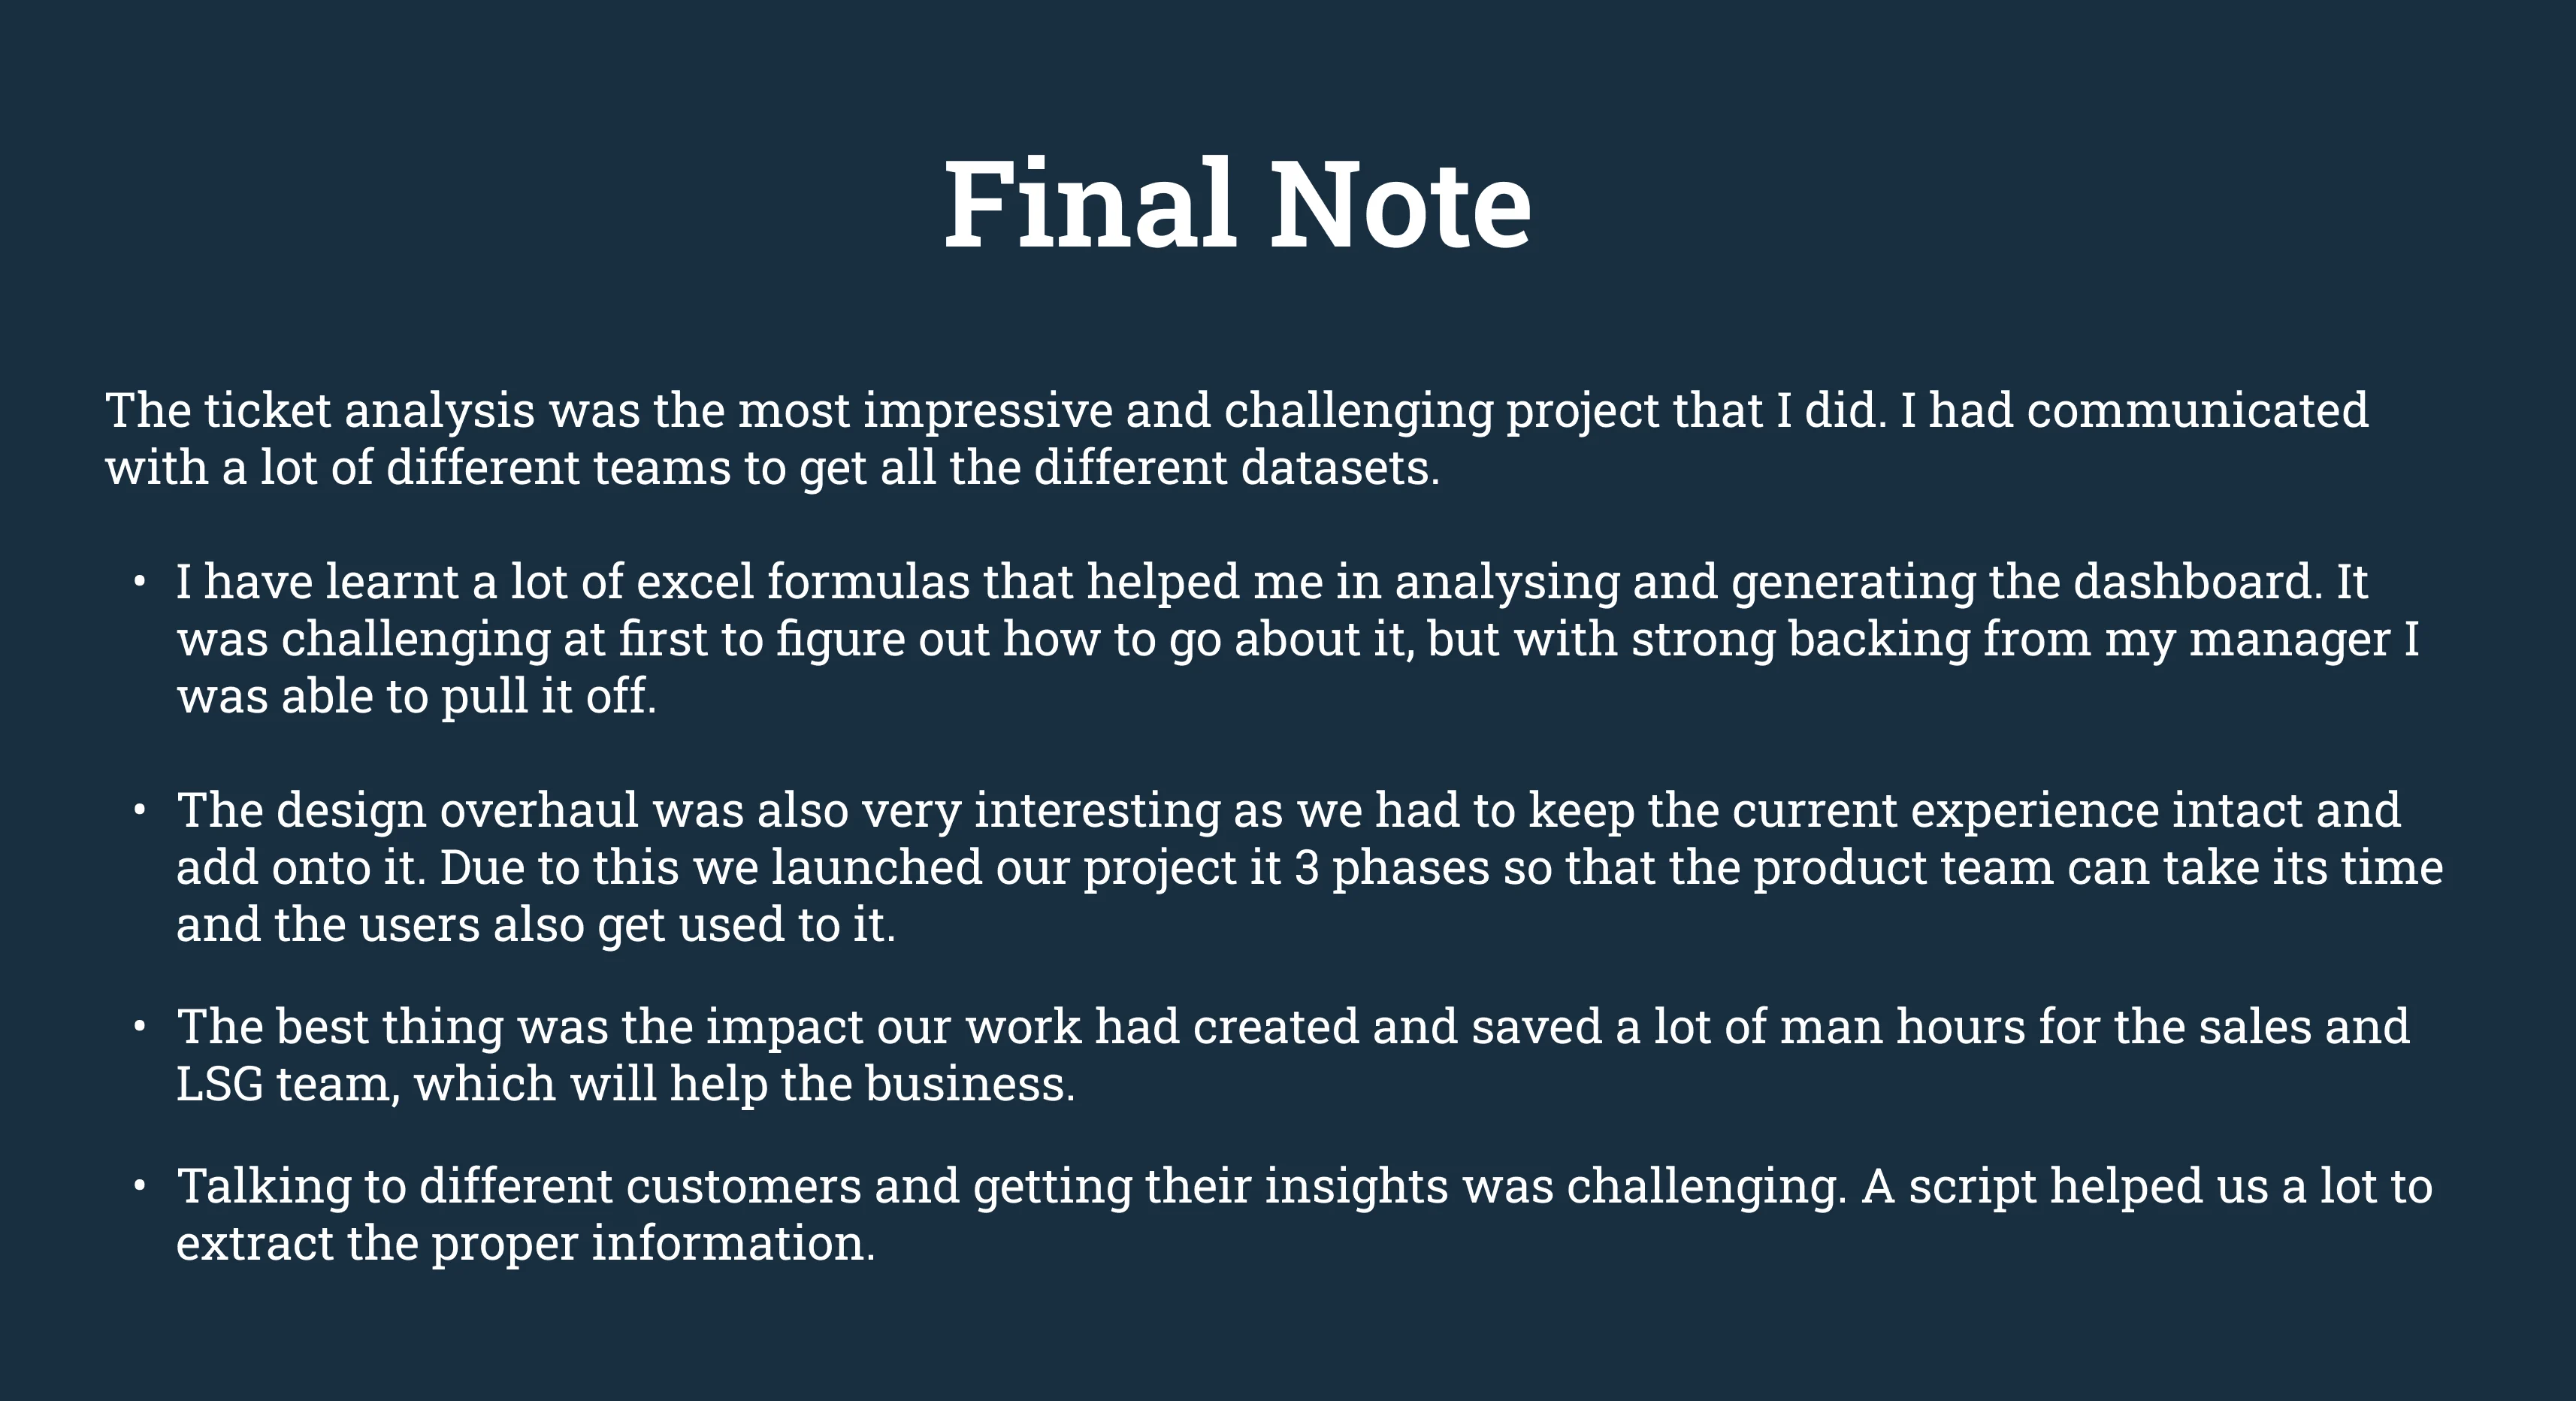Select the intro paragraph about ticket analysis
The image size is (2576, 1401).
(x=1237, y=439)
